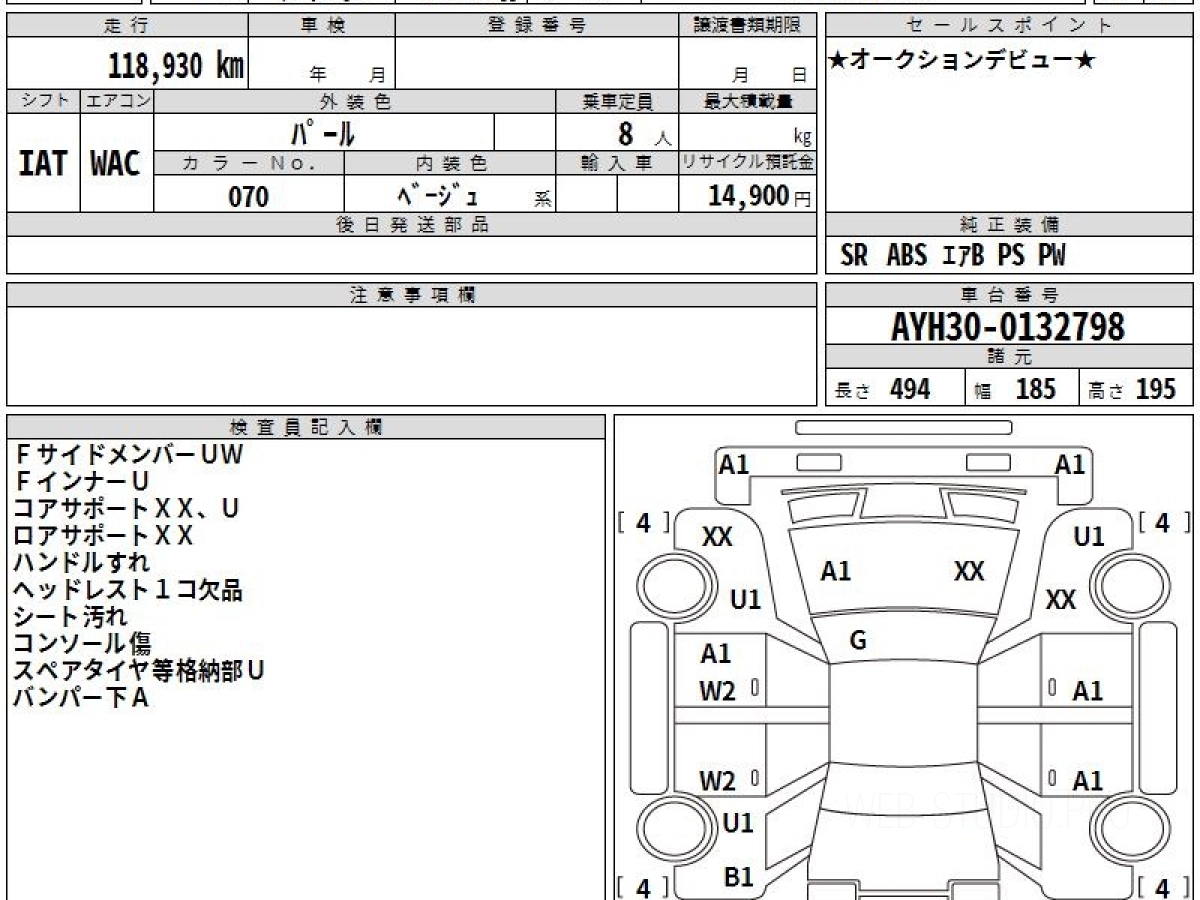The height and width of the screenshot is (900, 1200).
Task: Select the 幅 185 dimension
Action: coord(1016,389)
